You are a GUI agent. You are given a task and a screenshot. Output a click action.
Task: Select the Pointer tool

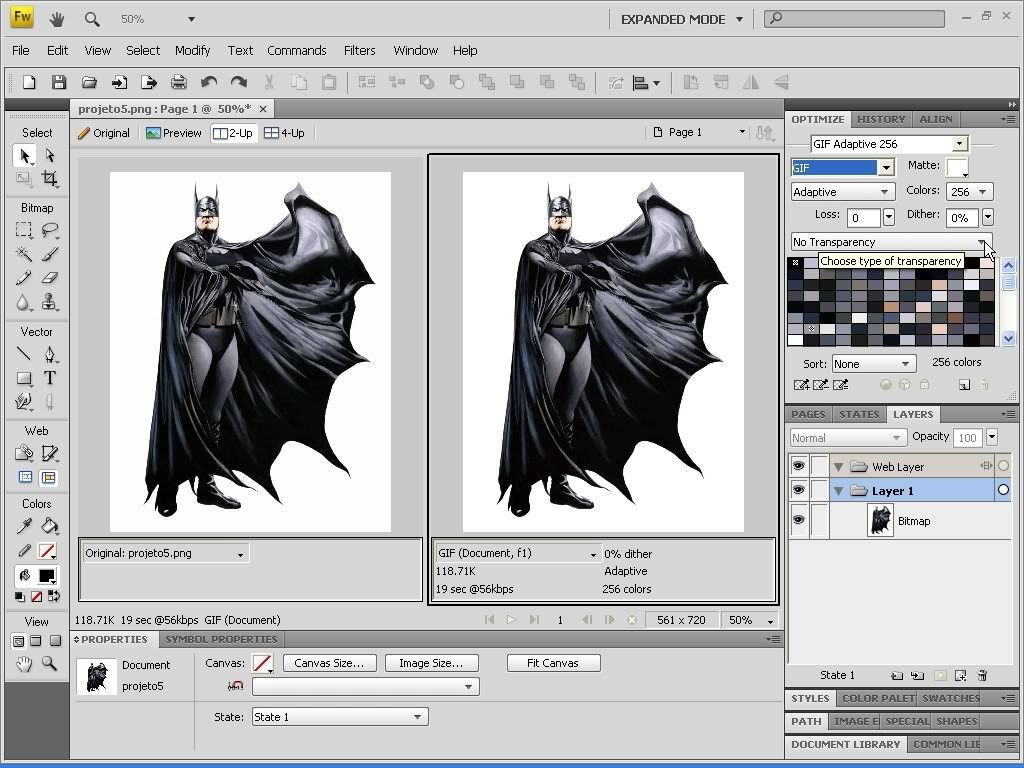[x=24, y=155]
